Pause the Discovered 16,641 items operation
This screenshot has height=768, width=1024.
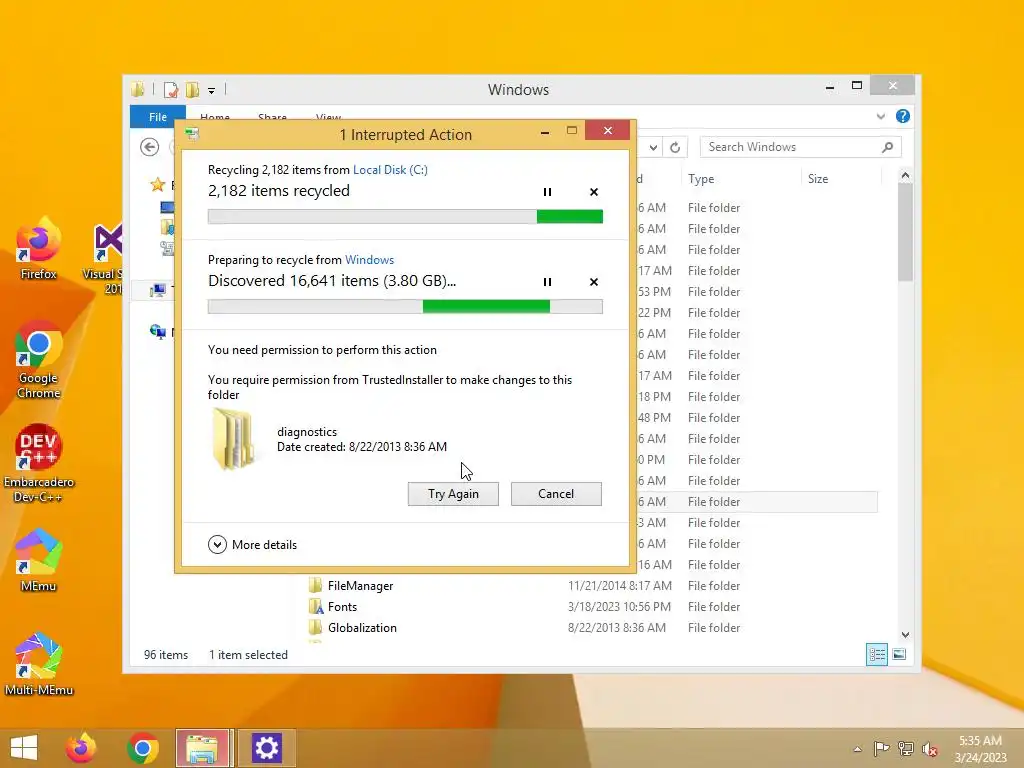point(547,282)
